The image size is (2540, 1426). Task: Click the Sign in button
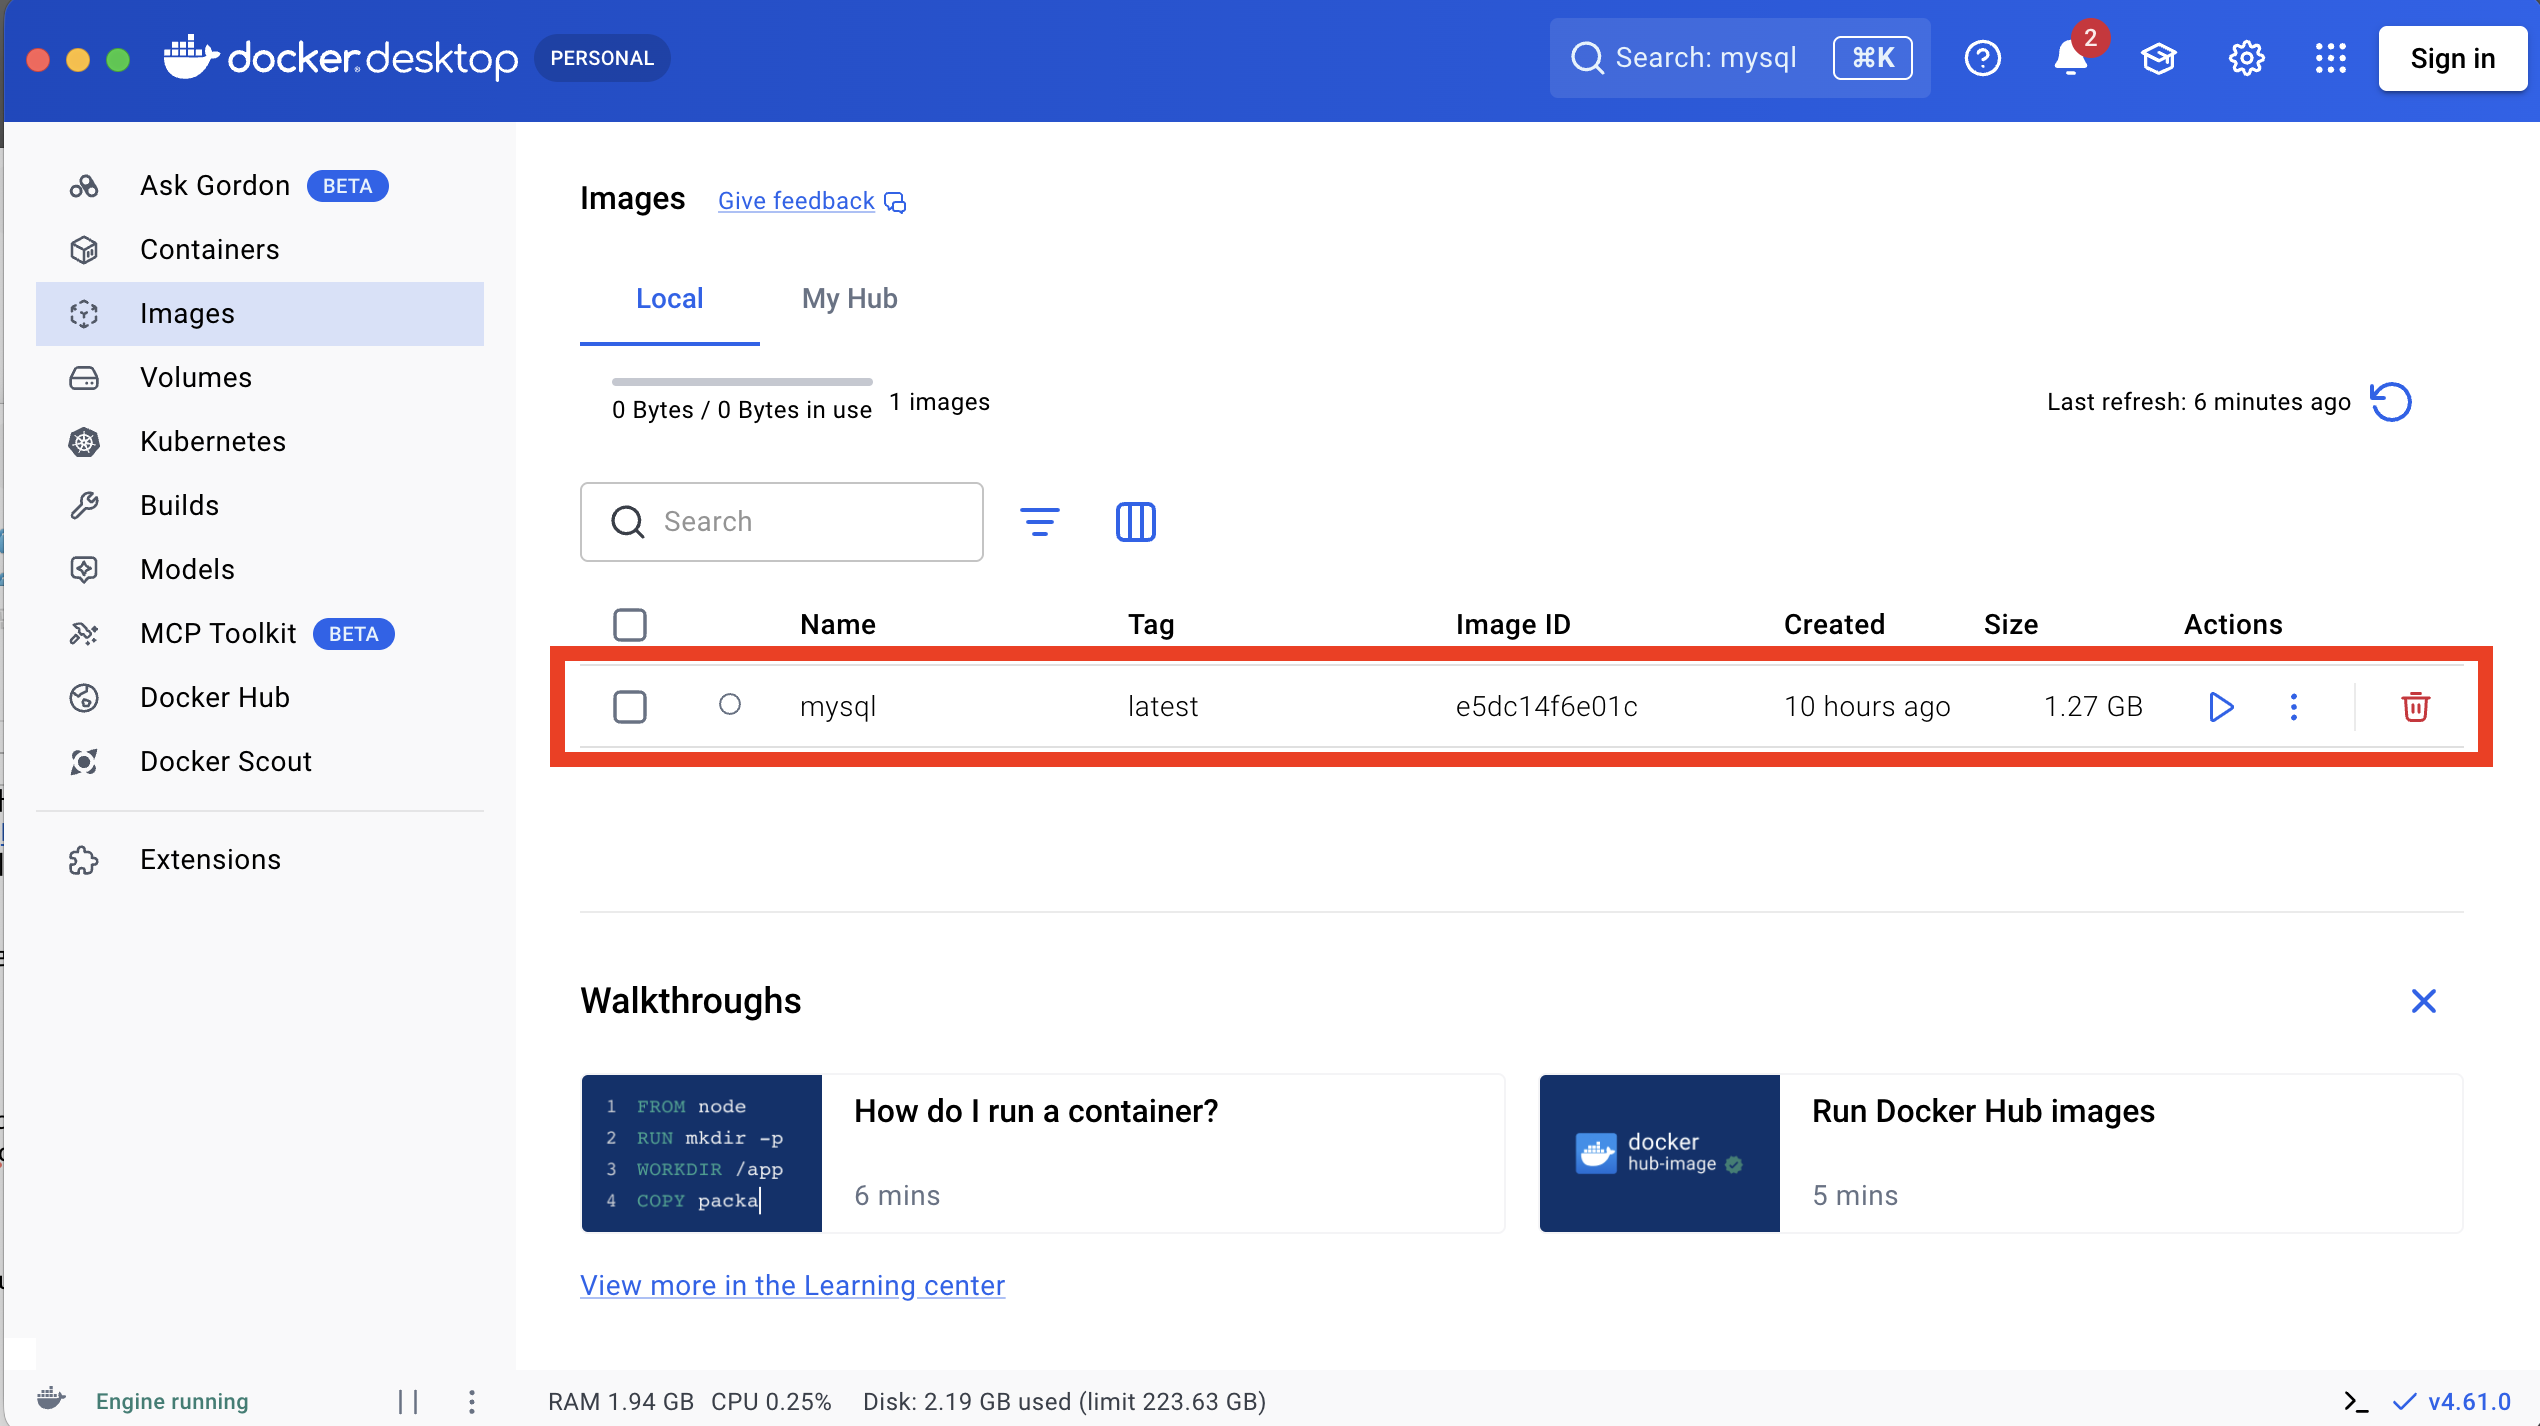2452,59
